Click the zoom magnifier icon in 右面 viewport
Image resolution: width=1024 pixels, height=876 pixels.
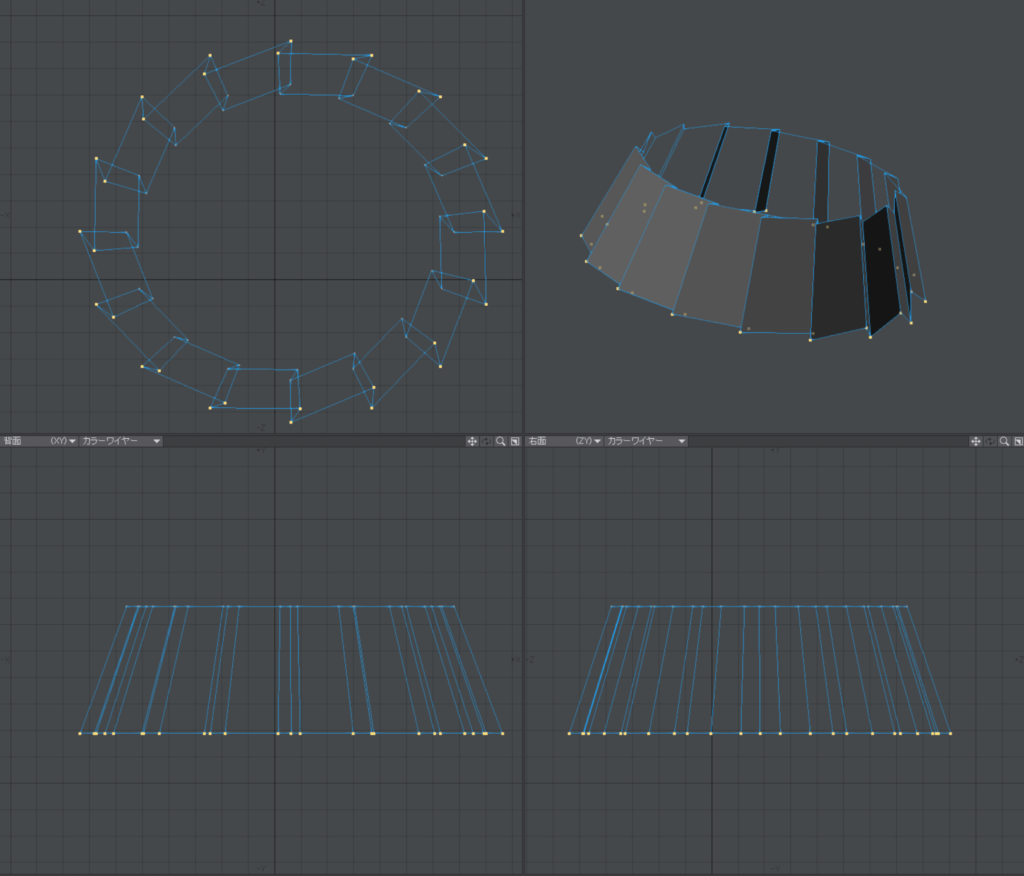tap(1004, 442)
